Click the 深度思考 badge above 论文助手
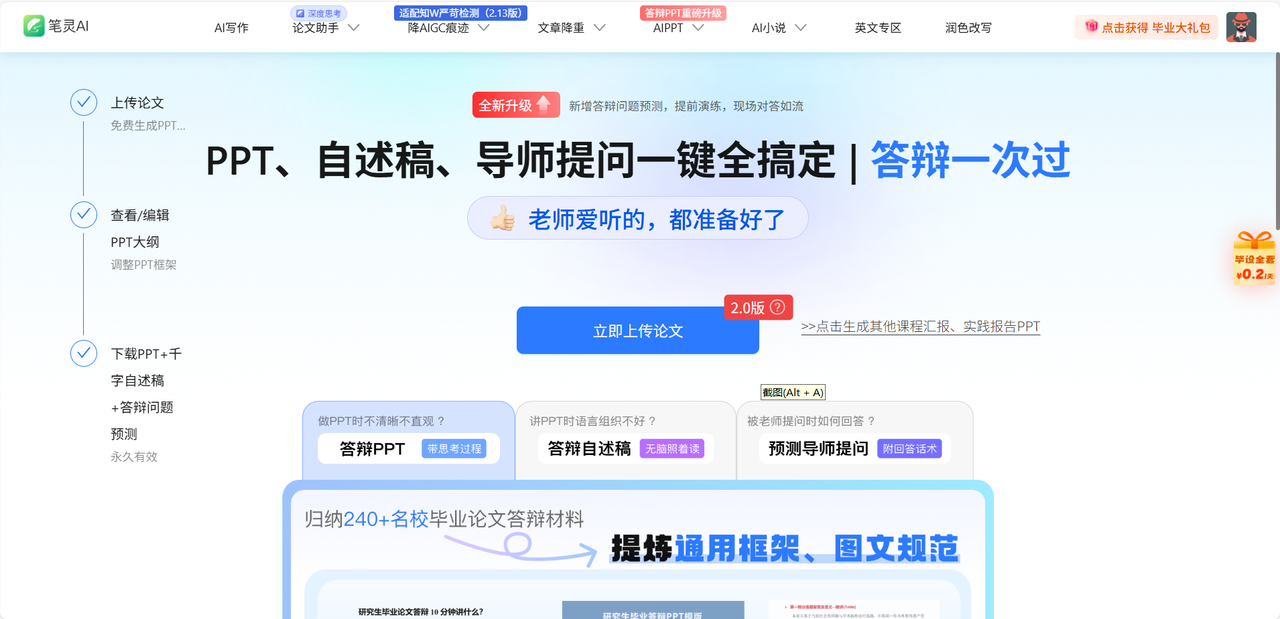 pyautogui.click(x=318, y=13)
